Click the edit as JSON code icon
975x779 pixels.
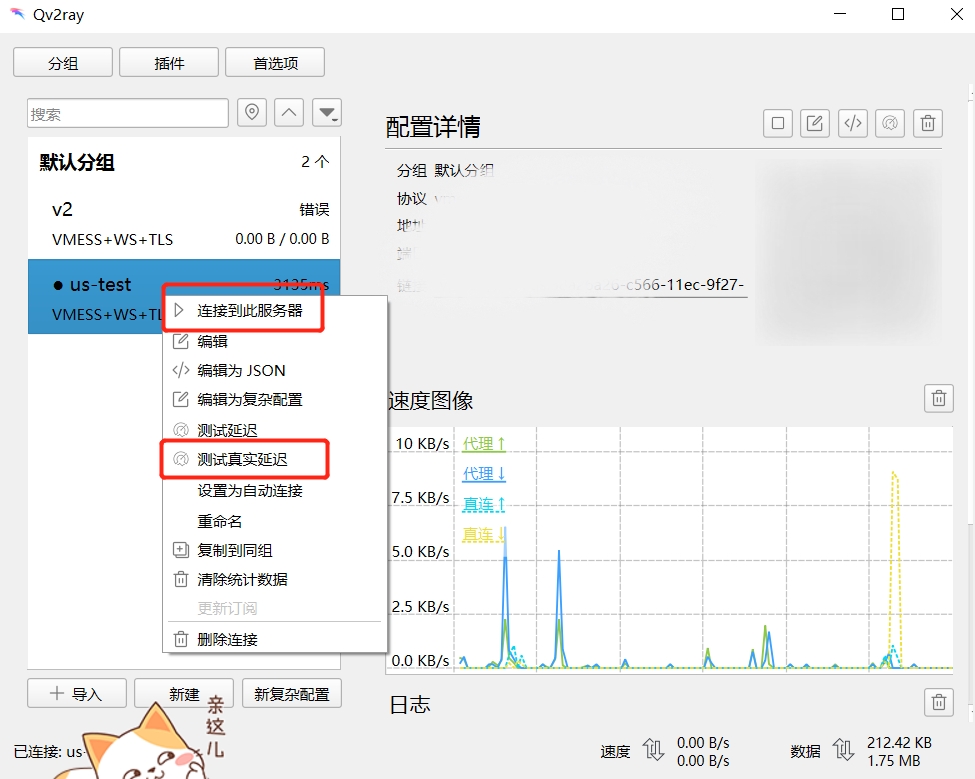852,123
